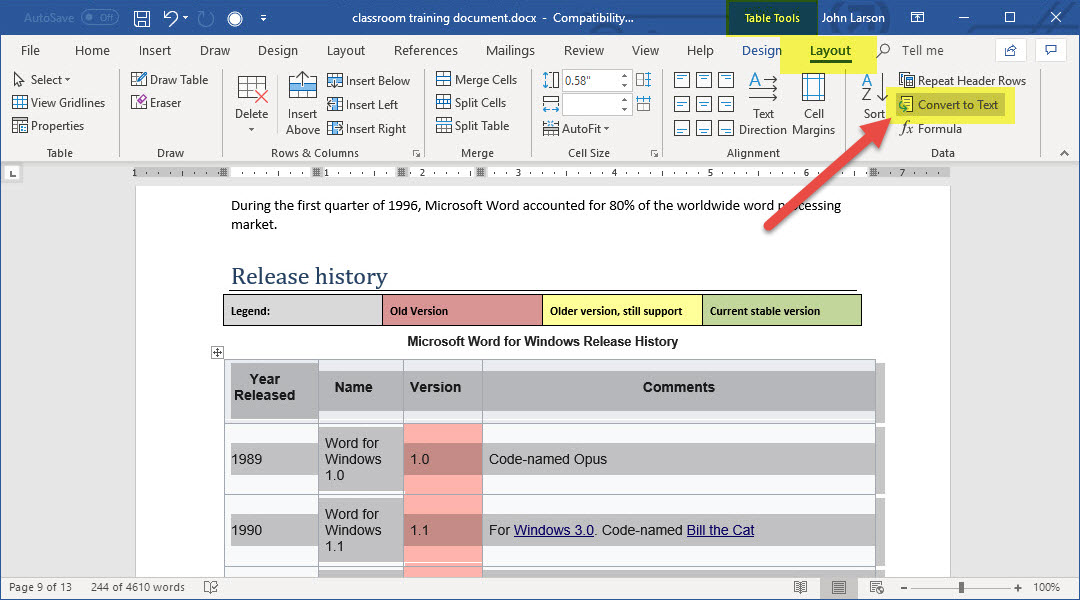
Task: Click the Split Table icon
Action: coord(472,126)
